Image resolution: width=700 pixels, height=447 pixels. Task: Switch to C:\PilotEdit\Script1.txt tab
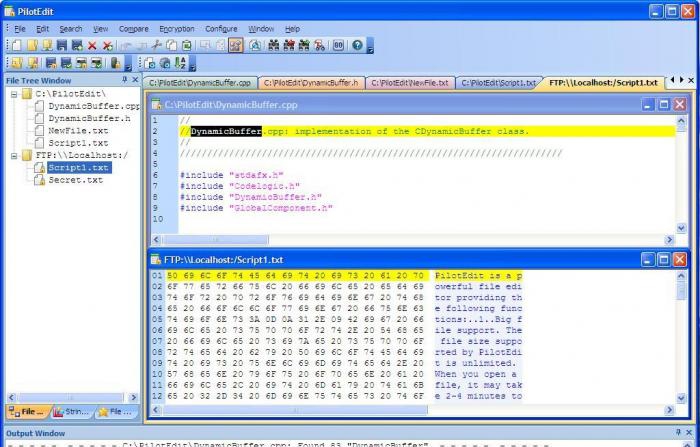[x=498, y=83]
